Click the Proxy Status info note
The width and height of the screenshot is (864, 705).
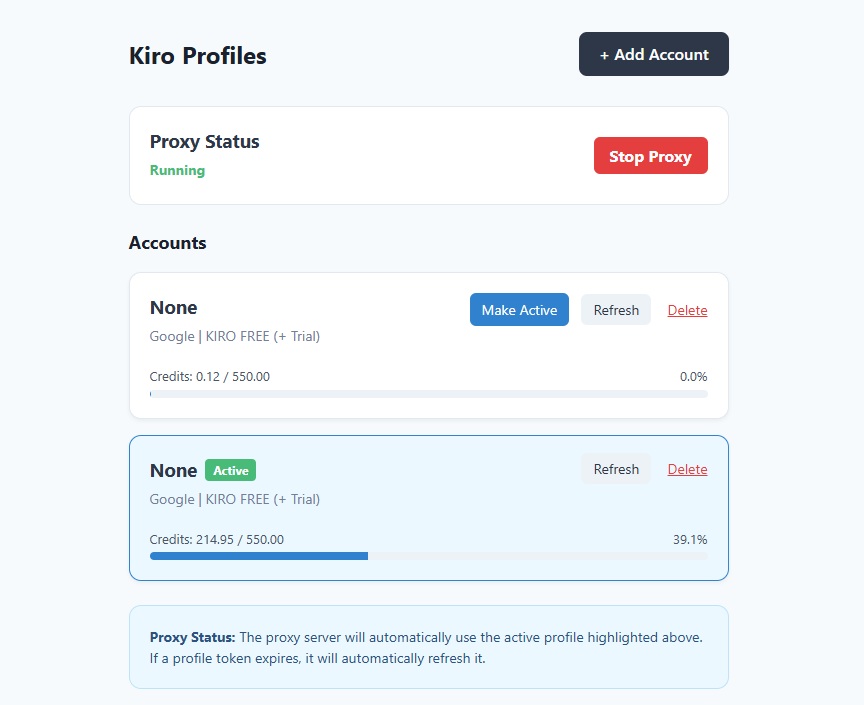(x=428, y=647)
